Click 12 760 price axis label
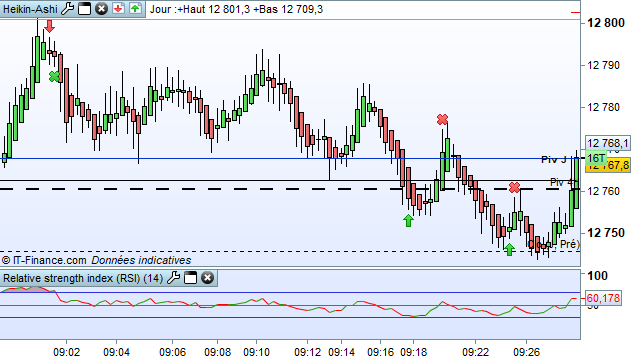This screenshot has width=631, height=360. click(603, 191)
